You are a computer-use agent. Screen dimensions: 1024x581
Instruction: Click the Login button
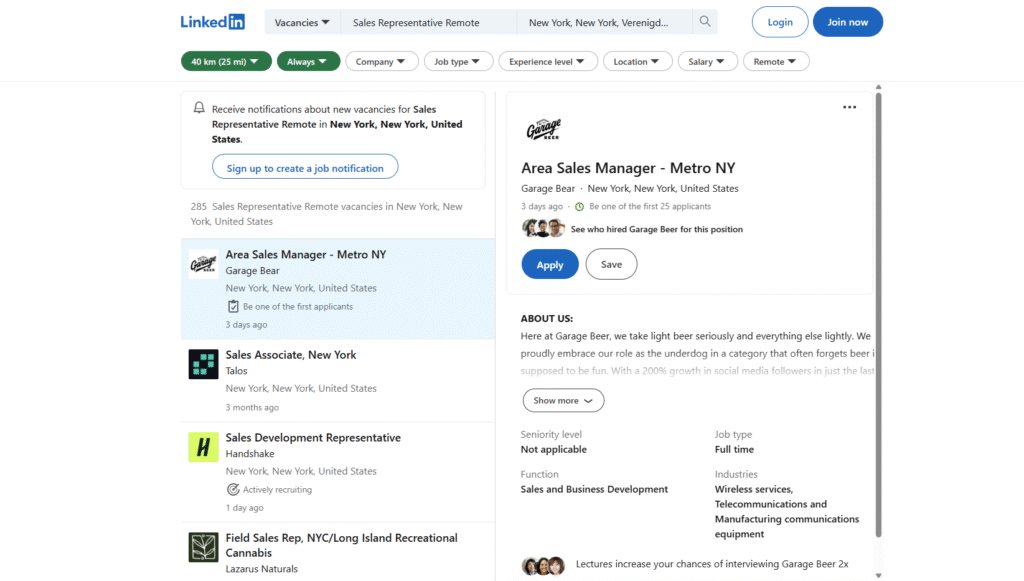coord(780,22)
